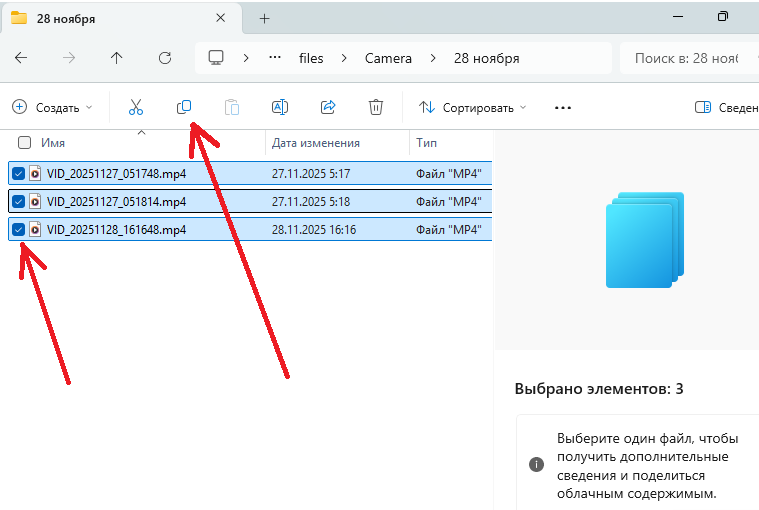
Task: Click the blue stacked files preview thumbnail
Action: pos(645,240)
